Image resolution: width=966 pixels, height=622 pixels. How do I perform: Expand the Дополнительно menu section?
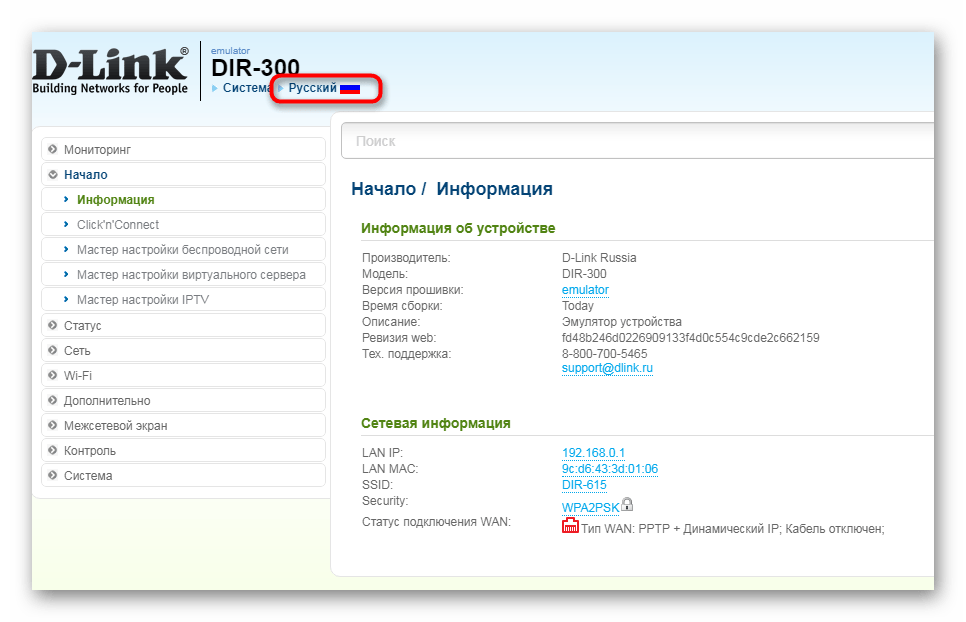point(184,400)
